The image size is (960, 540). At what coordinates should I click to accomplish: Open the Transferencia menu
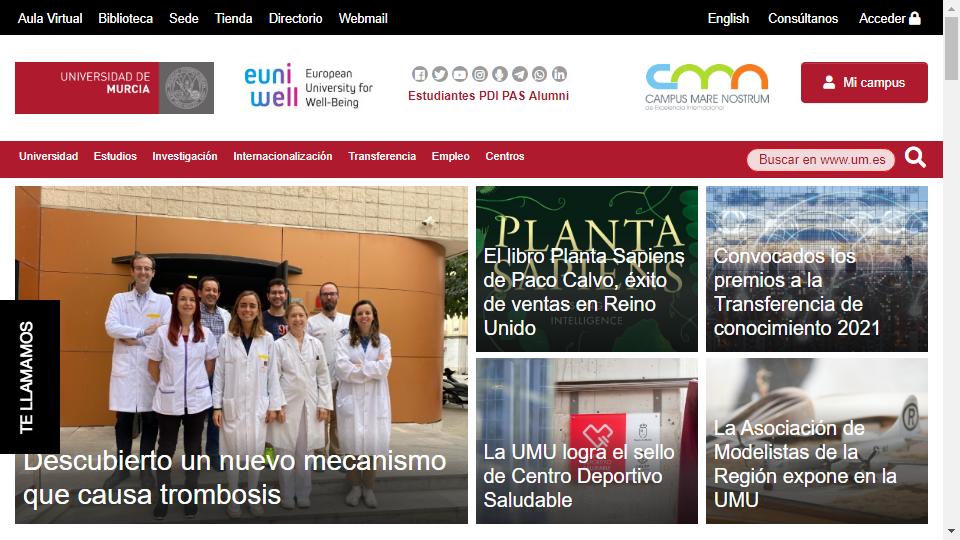coord(382,156)
